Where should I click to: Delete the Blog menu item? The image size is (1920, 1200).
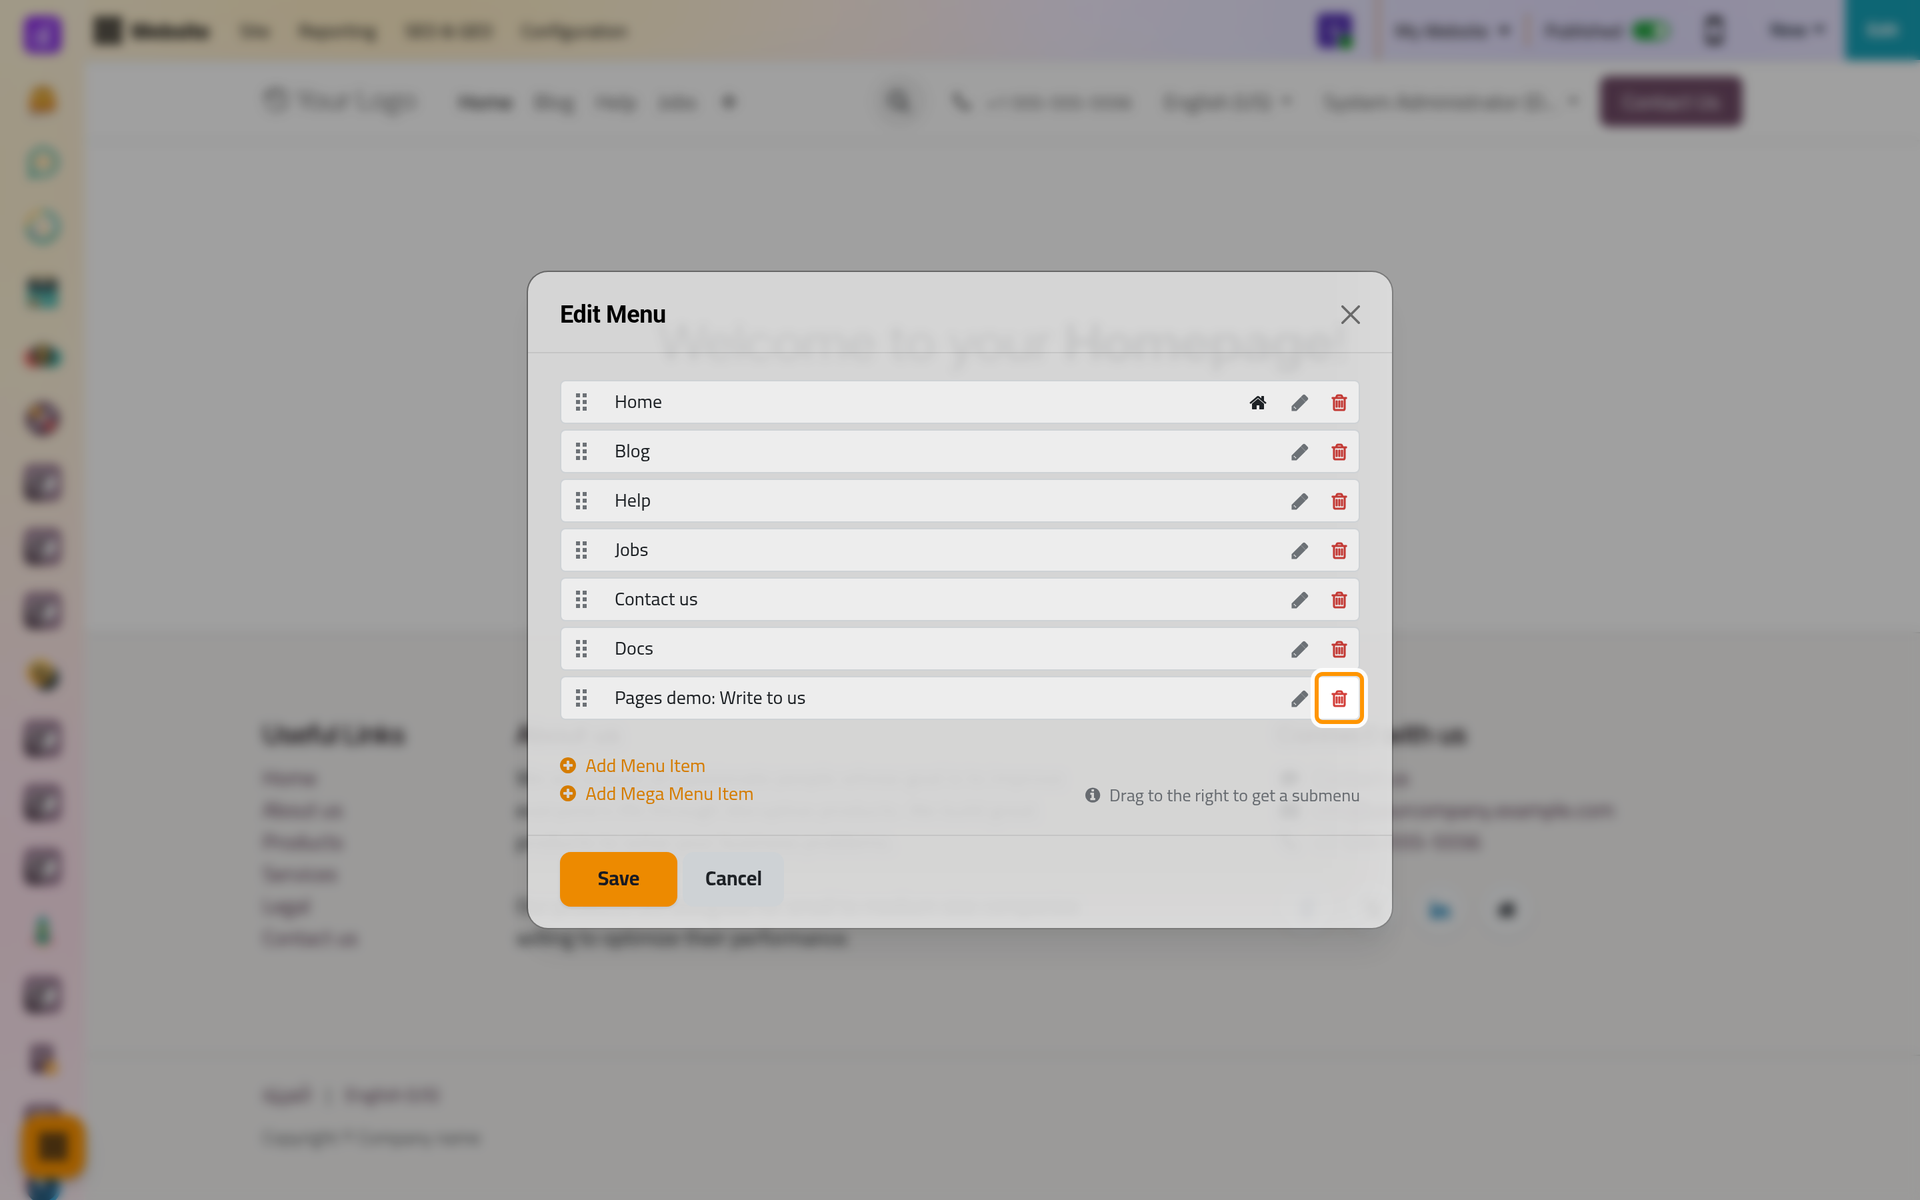click(1339, 452)
